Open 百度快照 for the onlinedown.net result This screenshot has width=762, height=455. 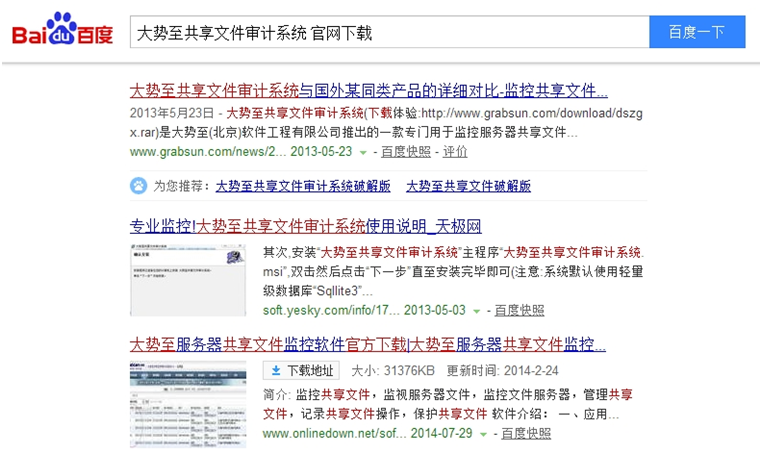(x=525, y=434)
